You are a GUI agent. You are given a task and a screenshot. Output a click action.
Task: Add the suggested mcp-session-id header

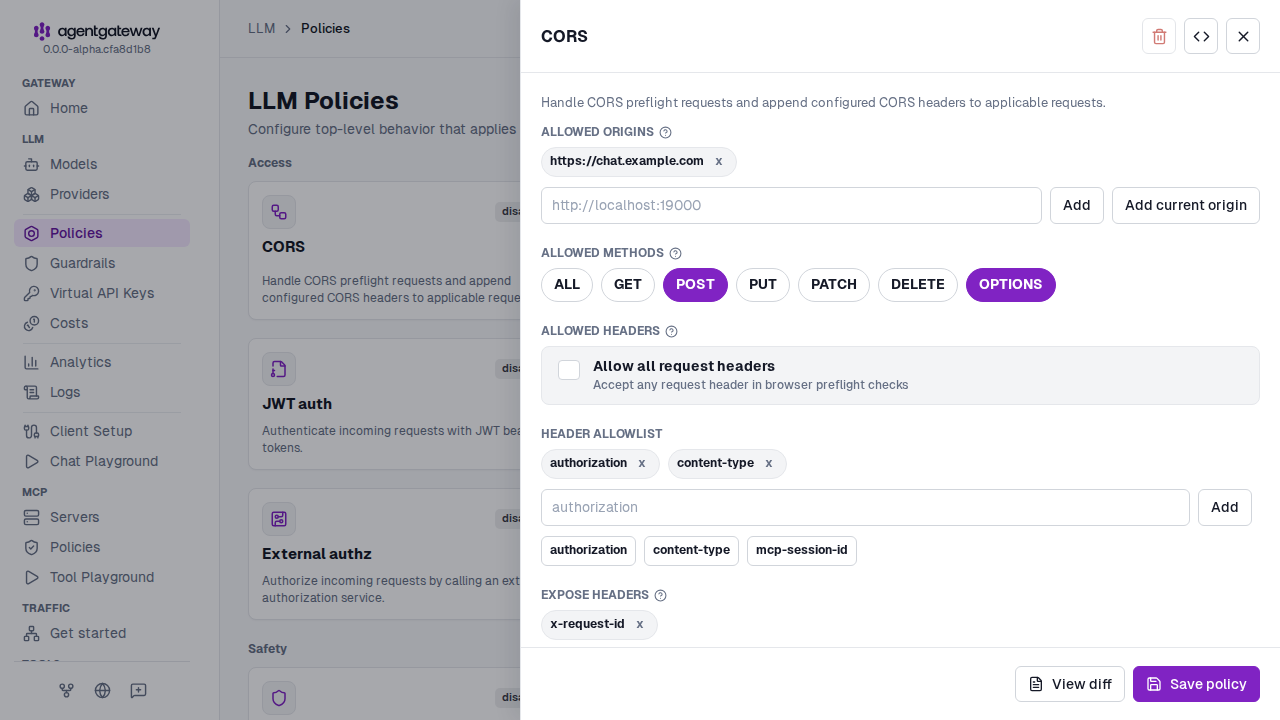click(x=802, y=550)
